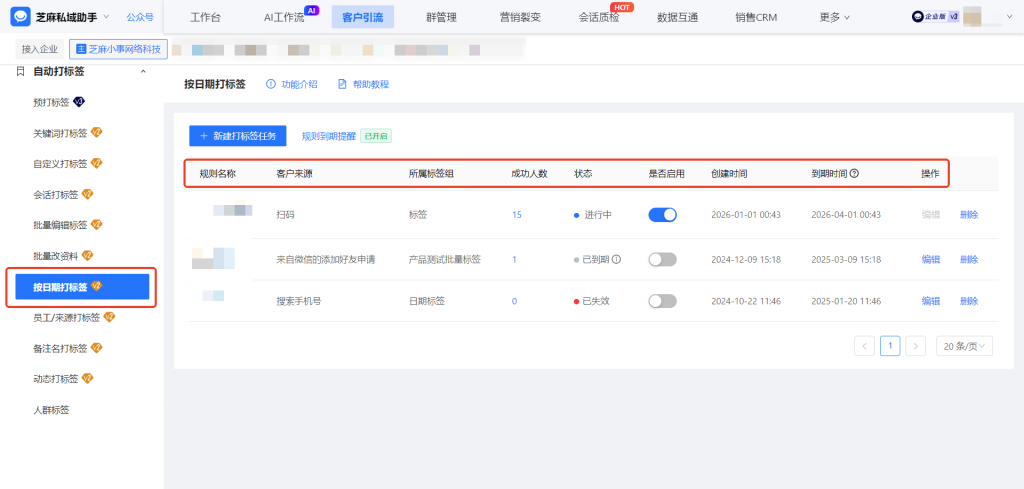Click the 进行中 status text
The image size is (1024, 489).
click(x=598, y=215)
